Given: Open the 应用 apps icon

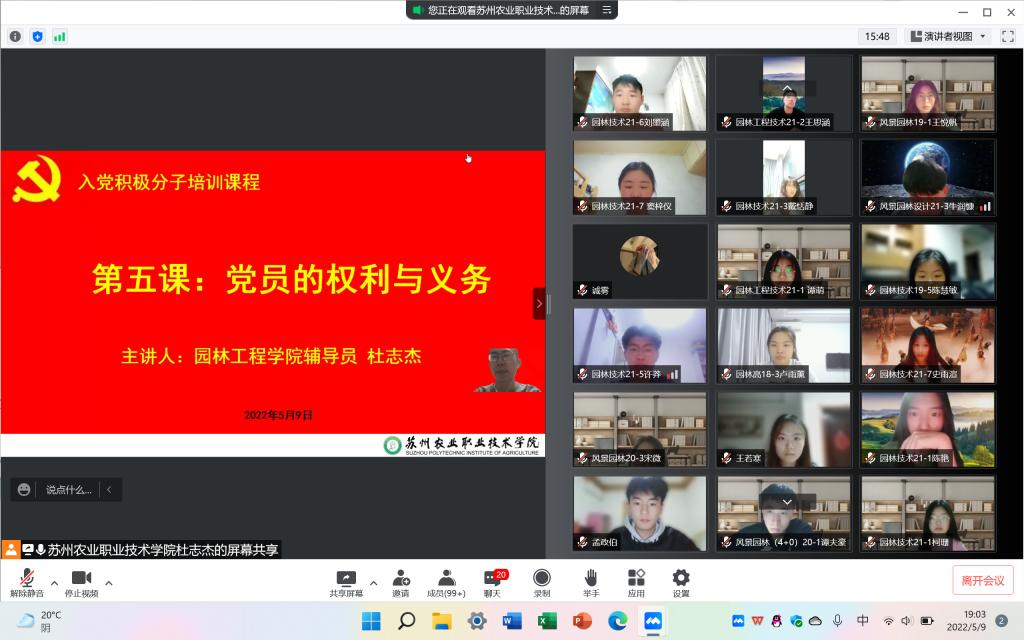Looking at the screenshot, I should 636,583.
